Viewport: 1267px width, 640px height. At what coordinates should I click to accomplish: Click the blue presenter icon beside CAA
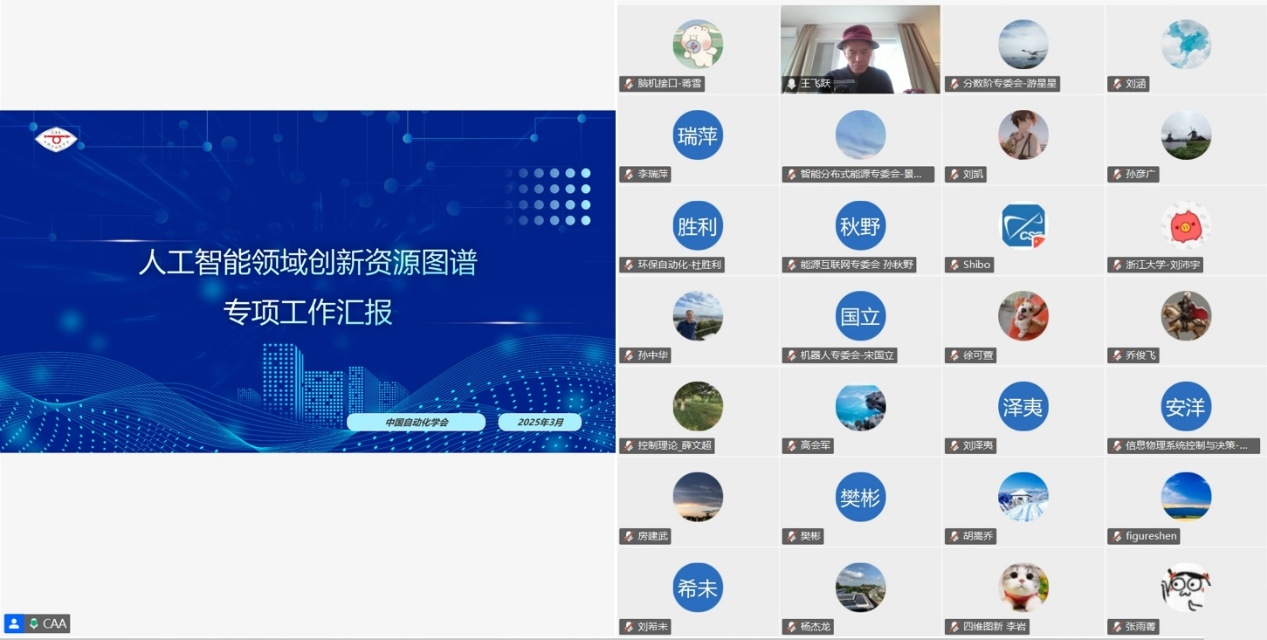point(14,623)
